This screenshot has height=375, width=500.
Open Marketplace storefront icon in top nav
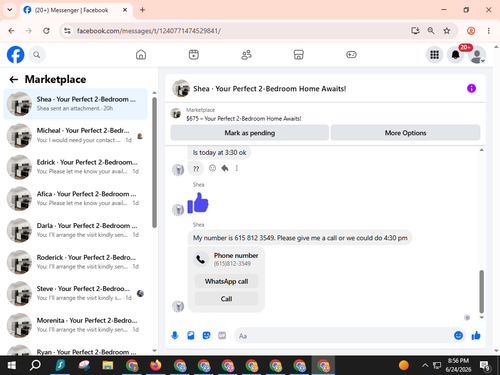point(299,55)
